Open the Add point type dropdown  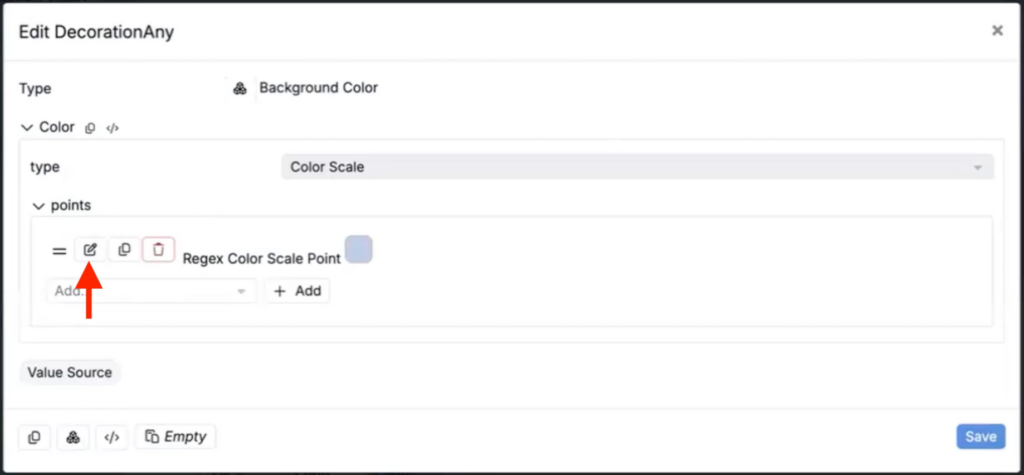(151, 291)
